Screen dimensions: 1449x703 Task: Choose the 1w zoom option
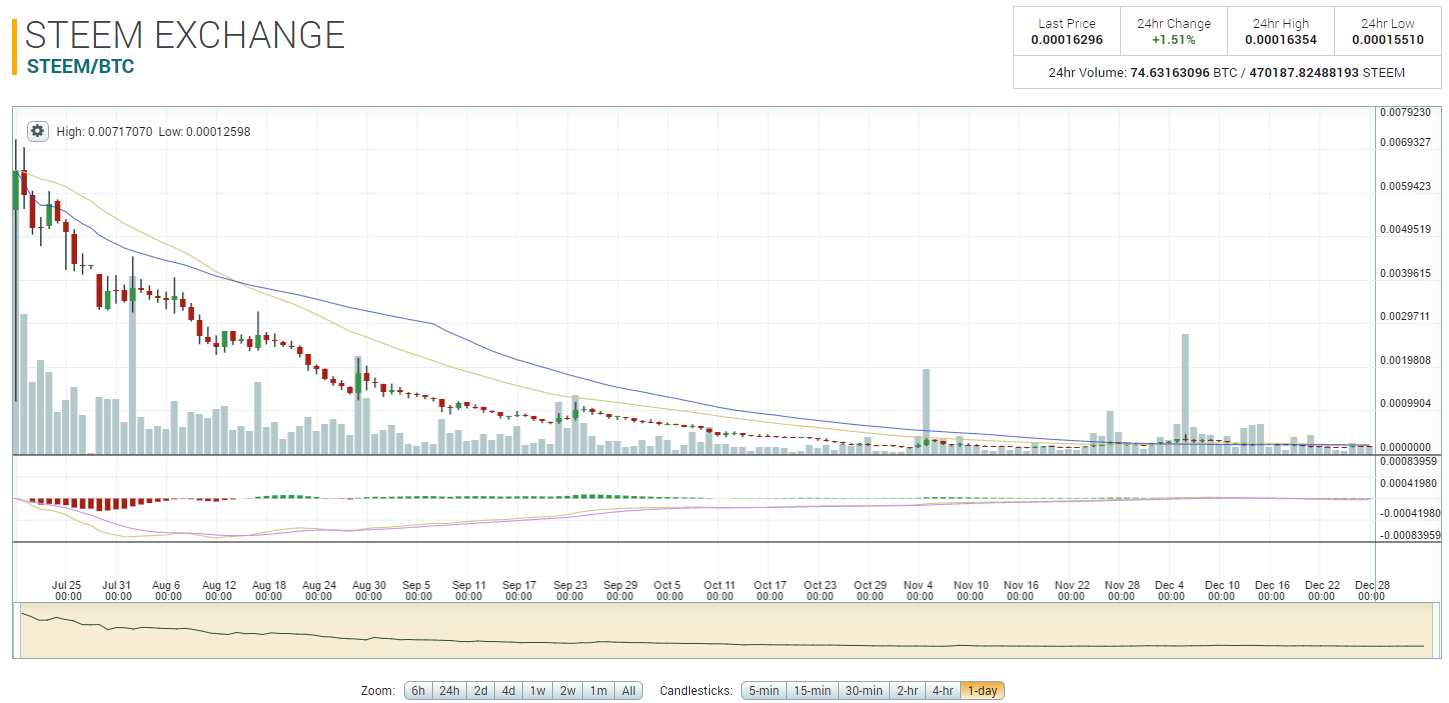pyautogui.click(x=538, y=690)
